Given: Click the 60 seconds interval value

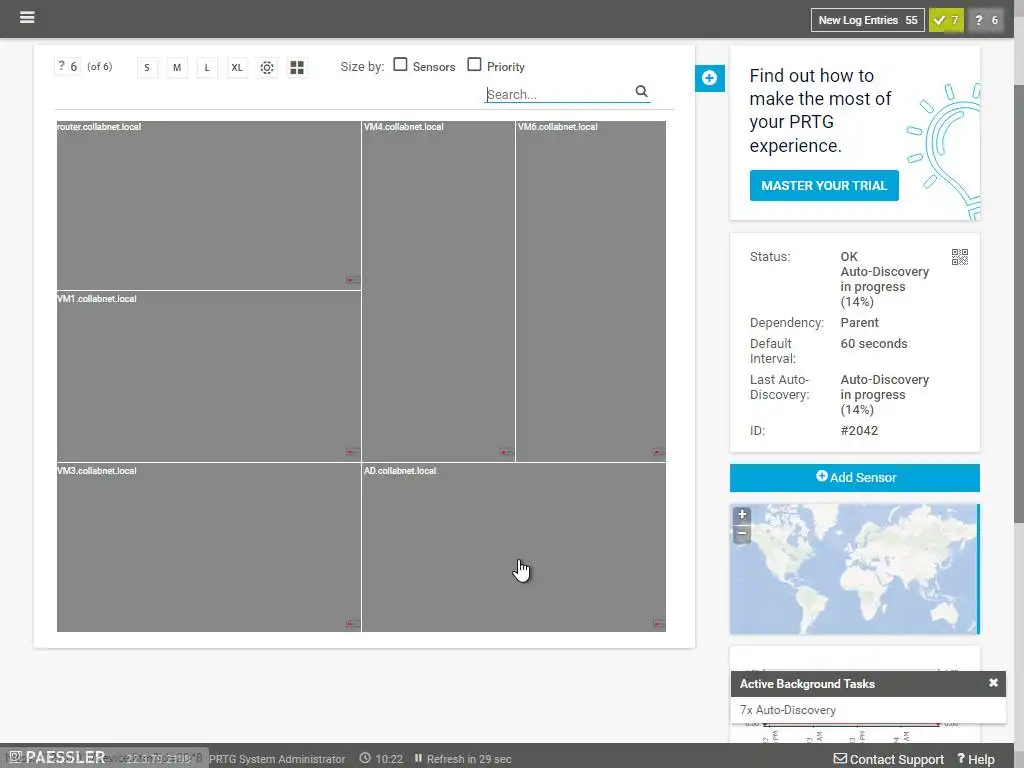Looking at the screenshot, I should tap(874, 344).
